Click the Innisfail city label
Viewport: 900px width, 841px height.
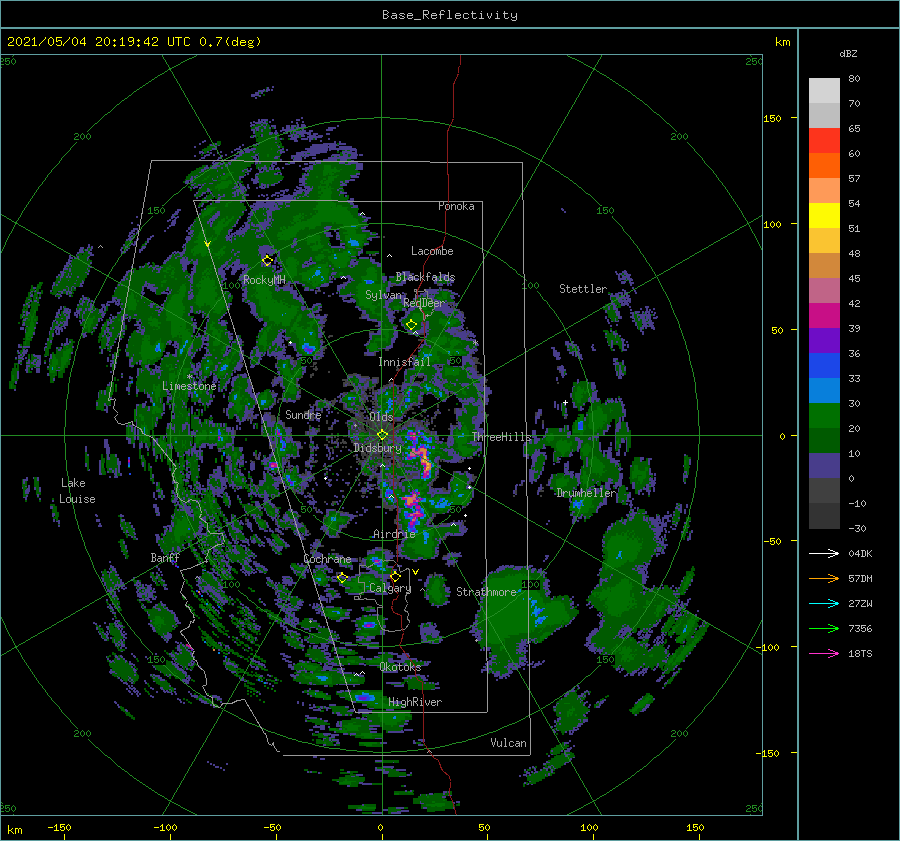pos(404,362)
